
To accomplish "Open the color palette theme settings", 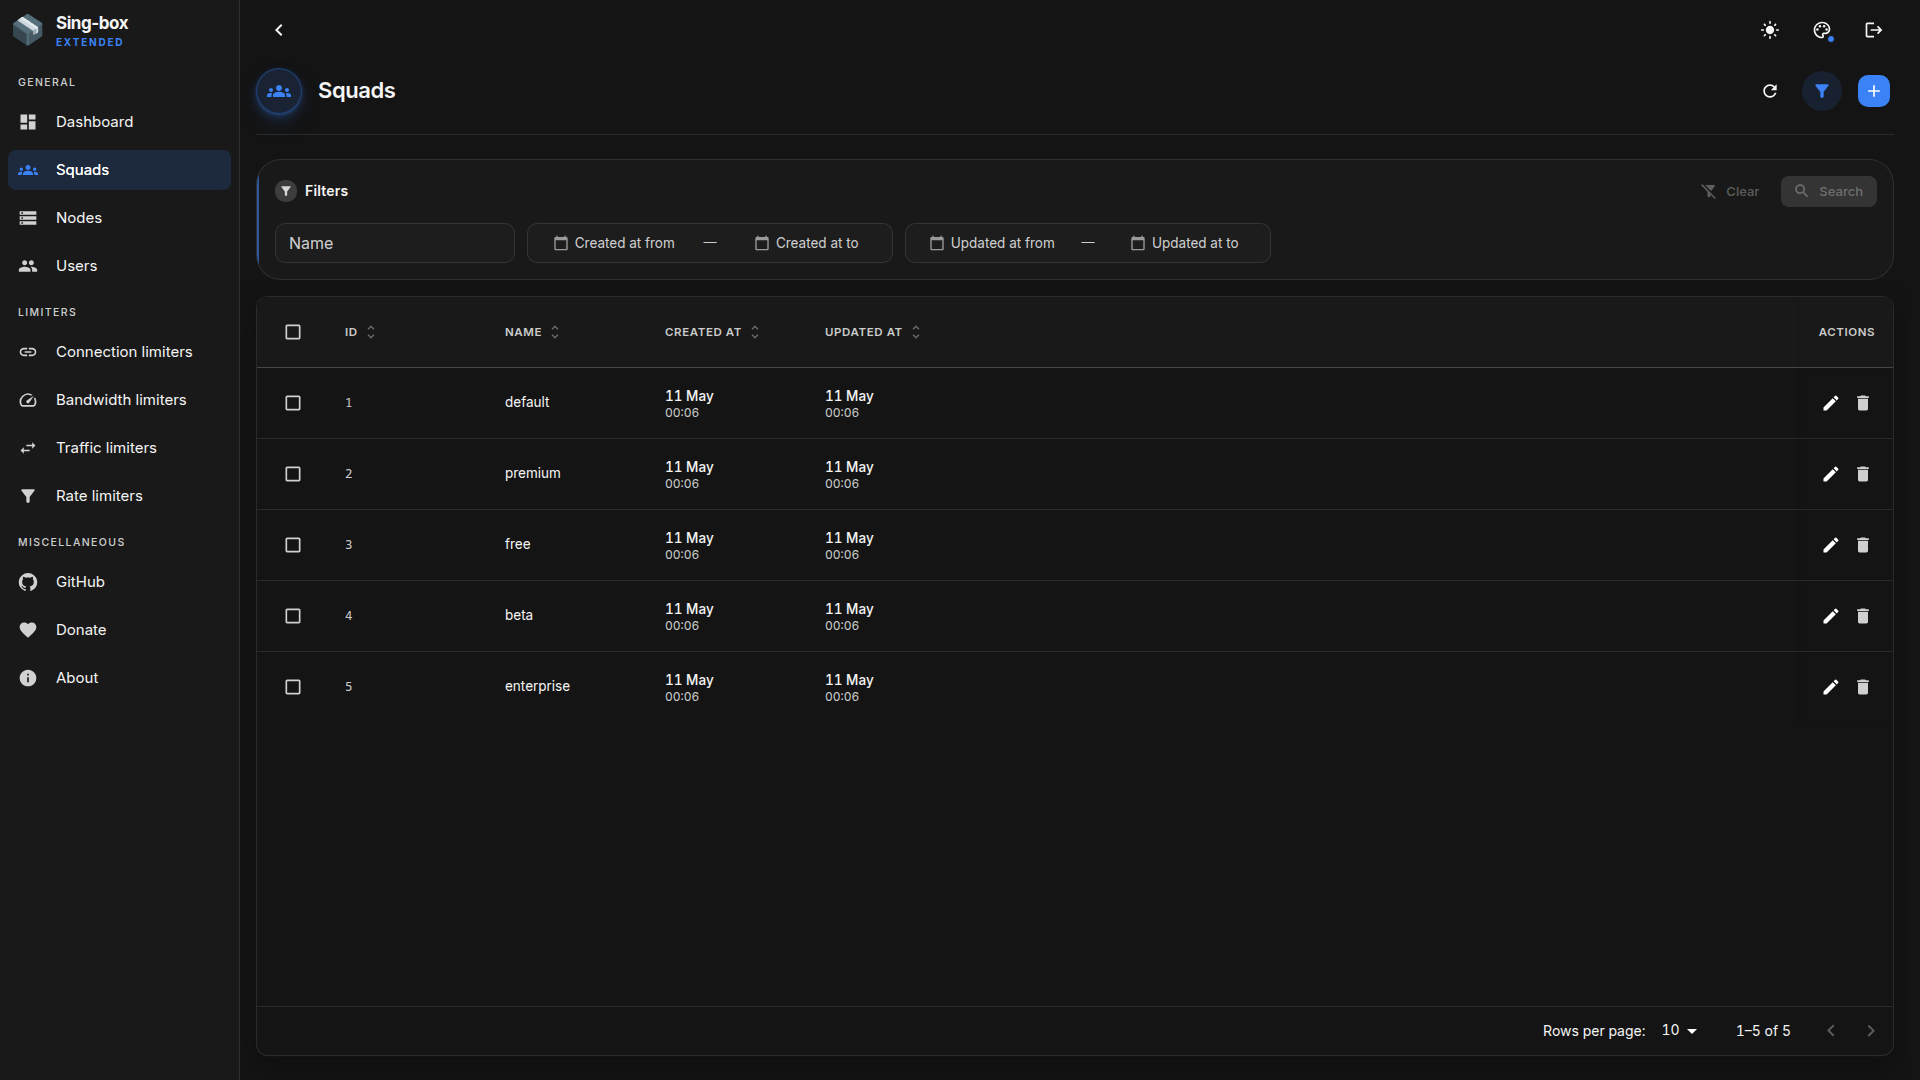I will (1822, 30).
